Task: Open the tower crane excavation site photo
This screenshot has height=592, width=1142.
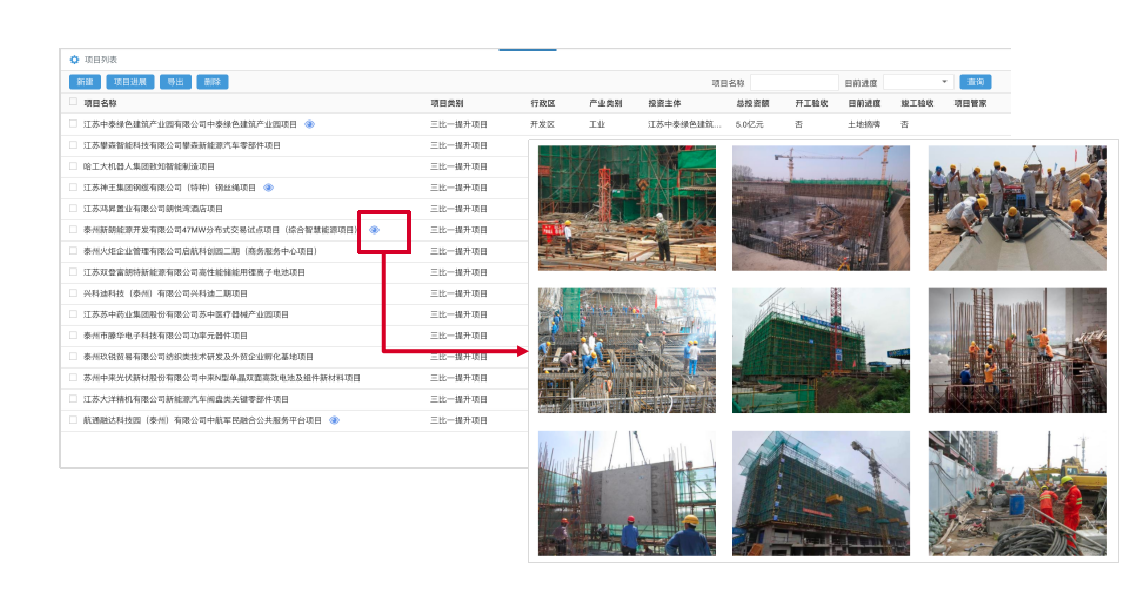Action: pos(821,208)
